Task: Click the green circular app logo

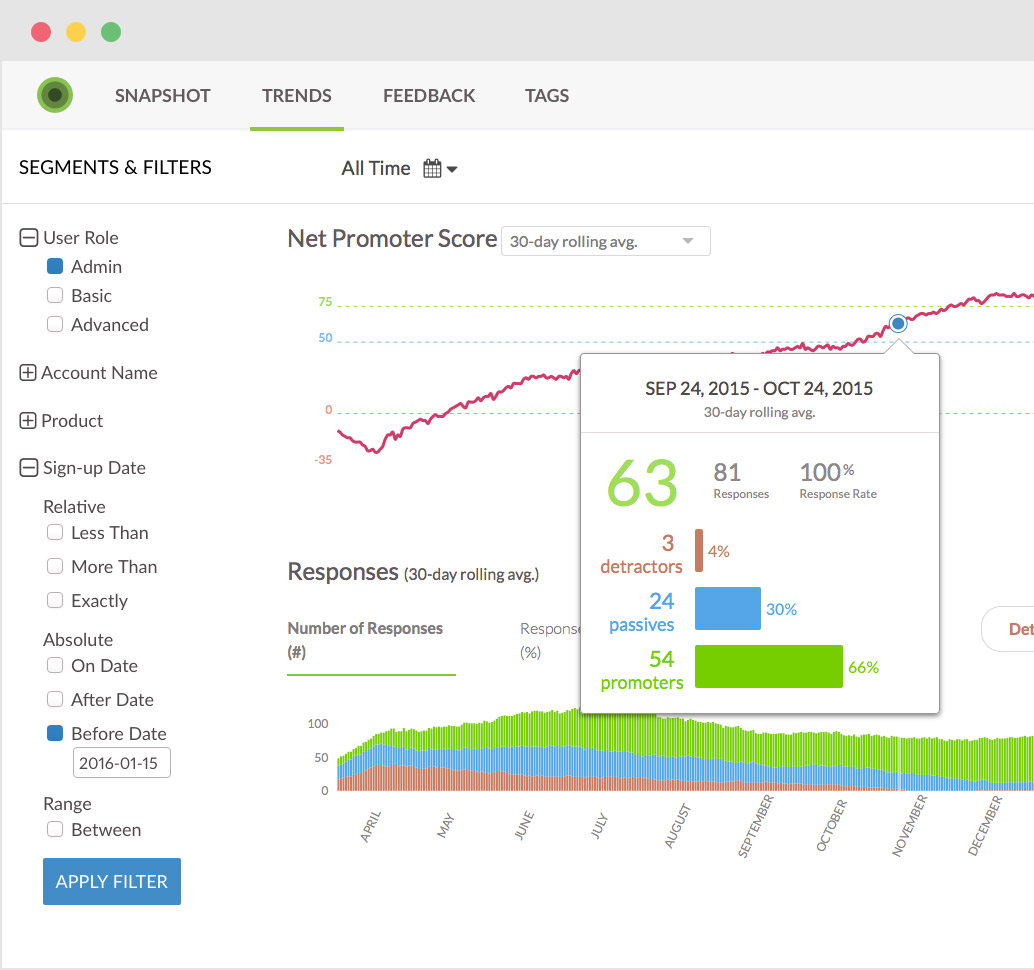Action: 55,95
